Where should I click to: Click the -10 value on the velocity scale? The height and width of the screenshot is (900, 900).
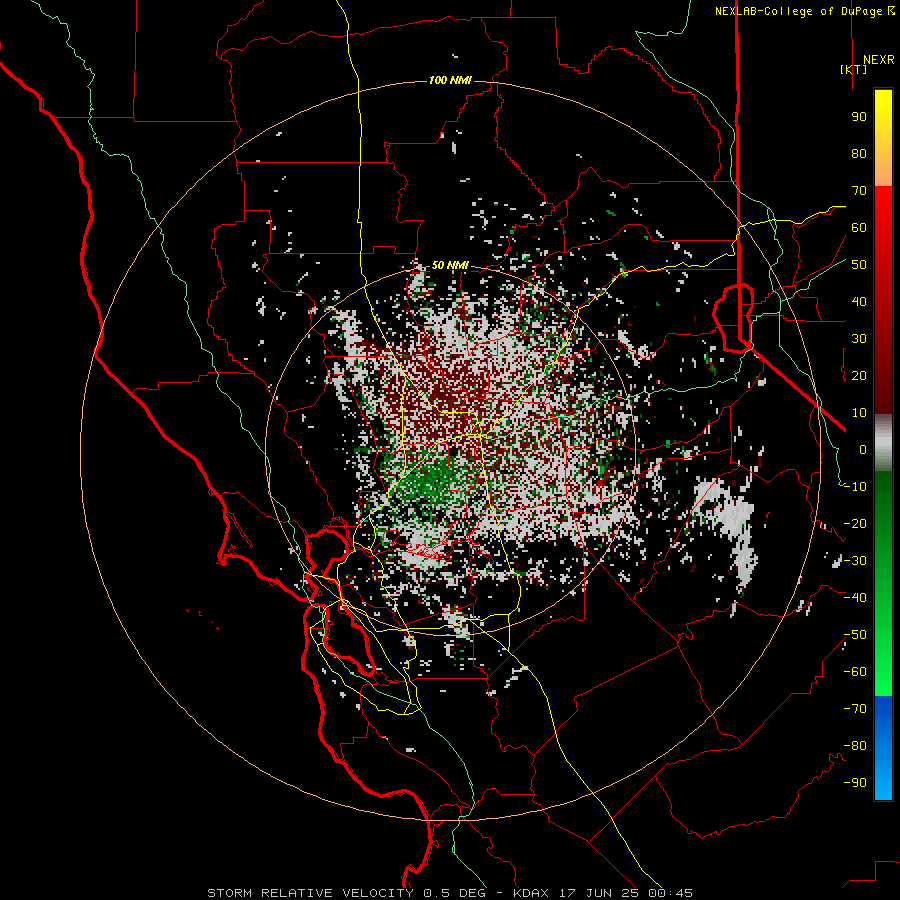[x=855, y=487]
